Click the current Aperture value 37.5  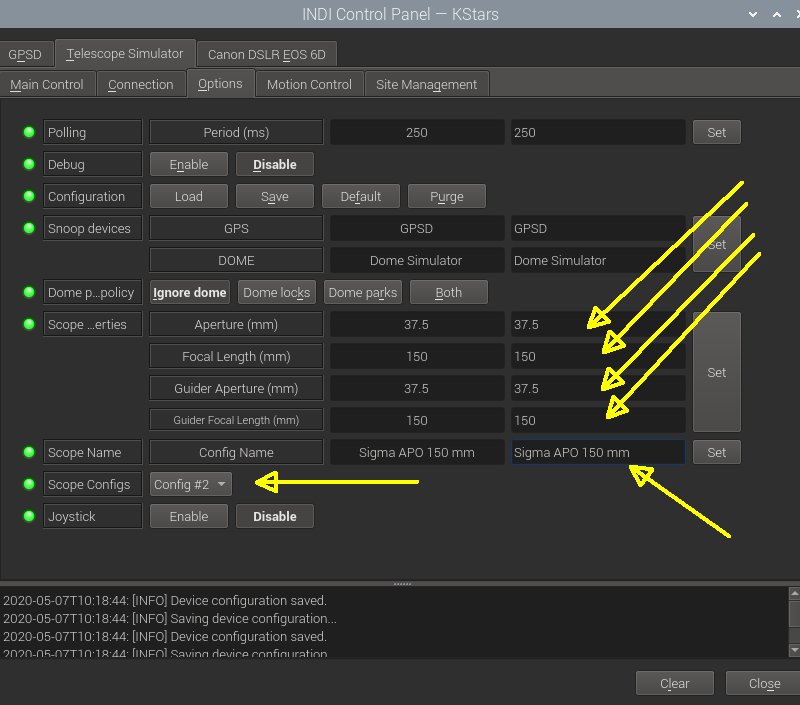(417, 324)
